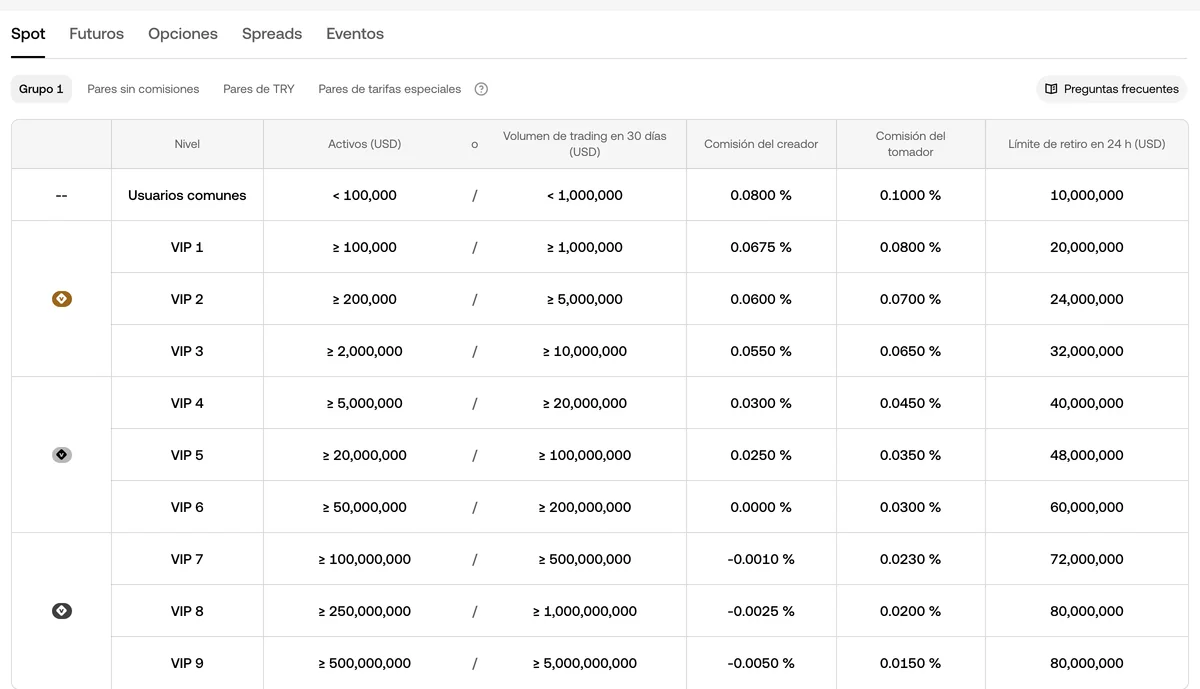
Task: Open Preguntas frecuentes button text
Action: pyautogui.click(x=1121, y=89)
